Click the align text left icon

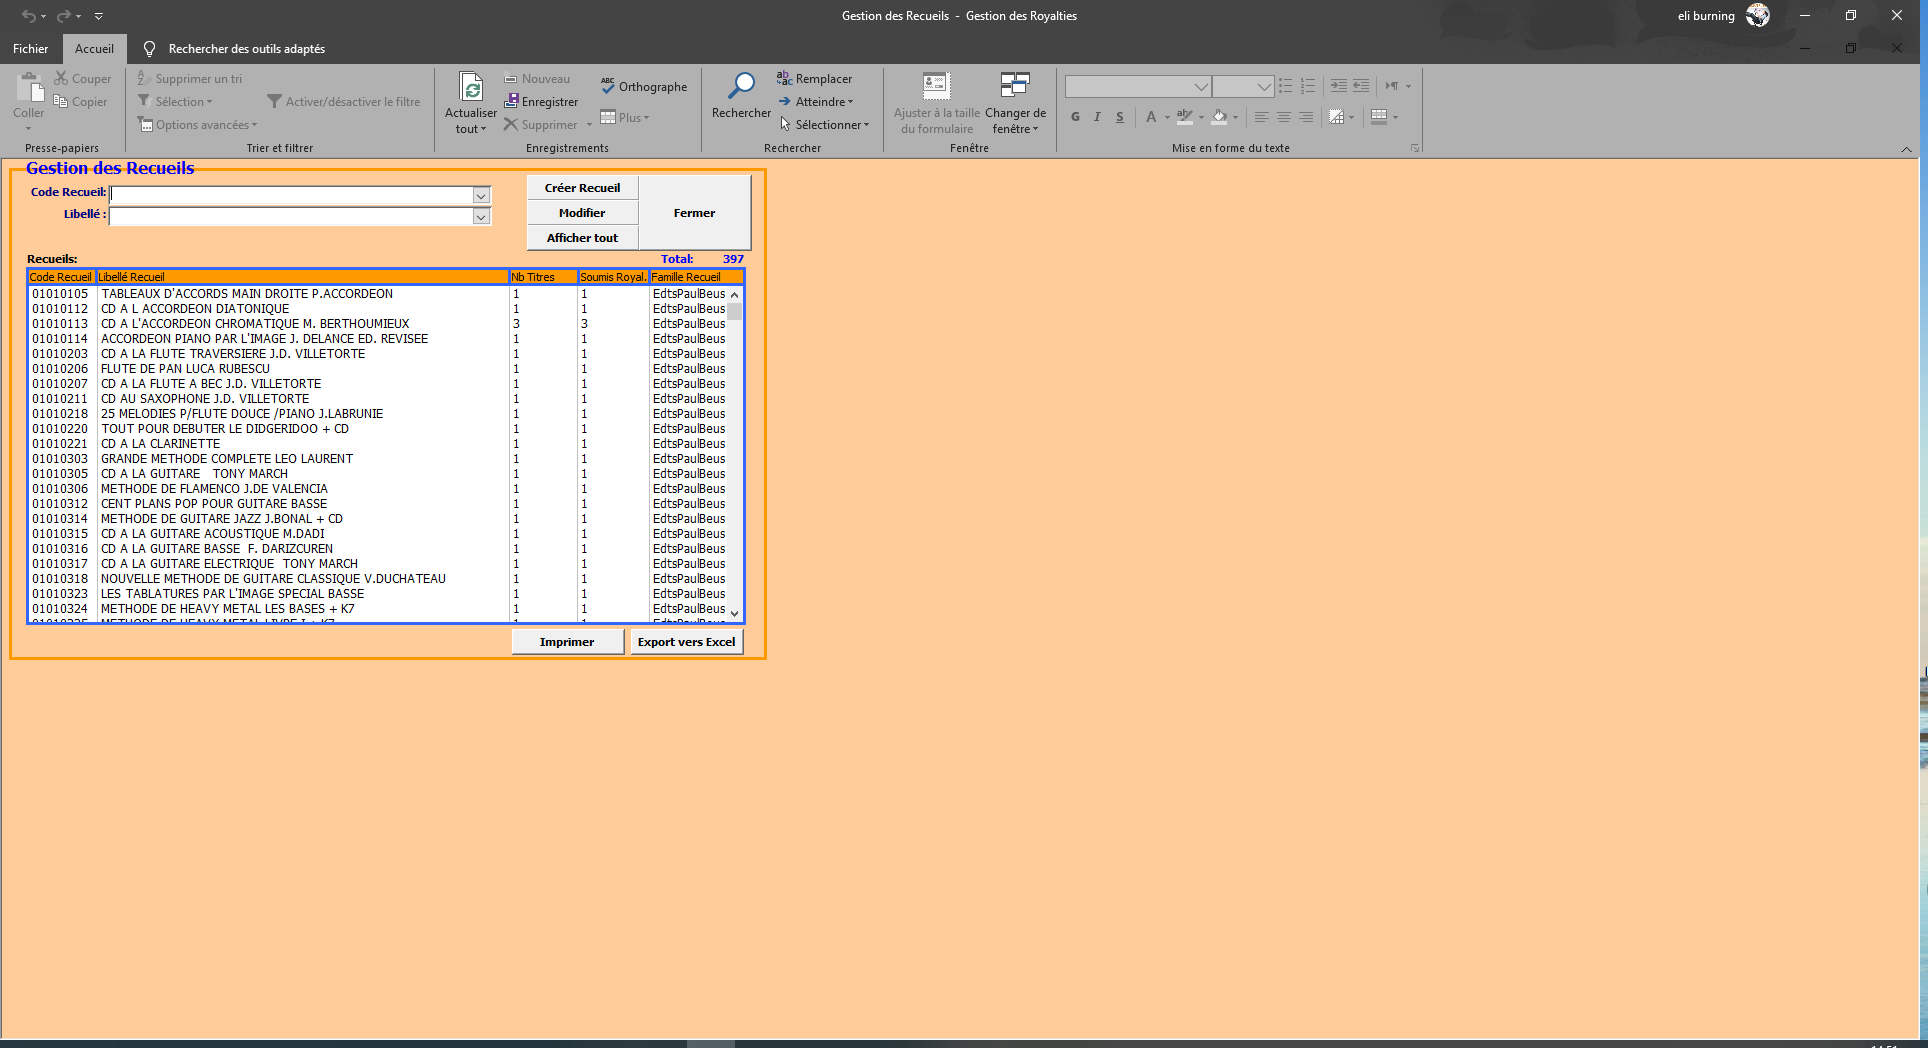[1262, 117]
